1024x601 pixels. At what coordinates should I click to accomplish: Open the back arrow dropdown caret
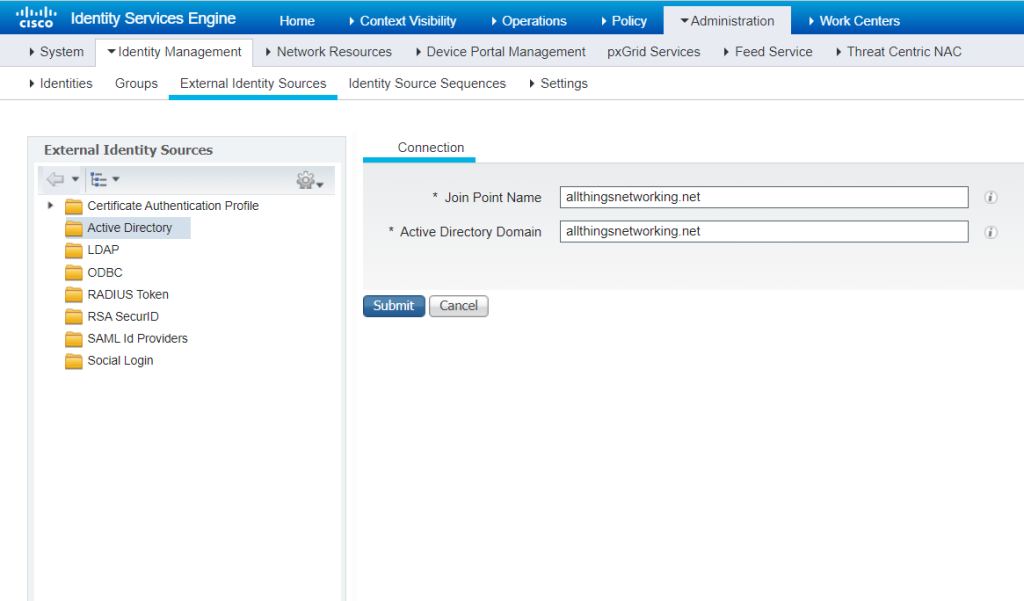pyautogui.click(x=75, y=179)
